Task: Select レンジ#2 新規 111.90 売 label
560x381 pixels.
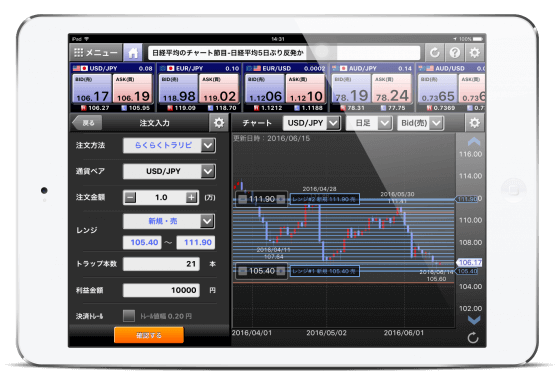Action: coord(324,199)
